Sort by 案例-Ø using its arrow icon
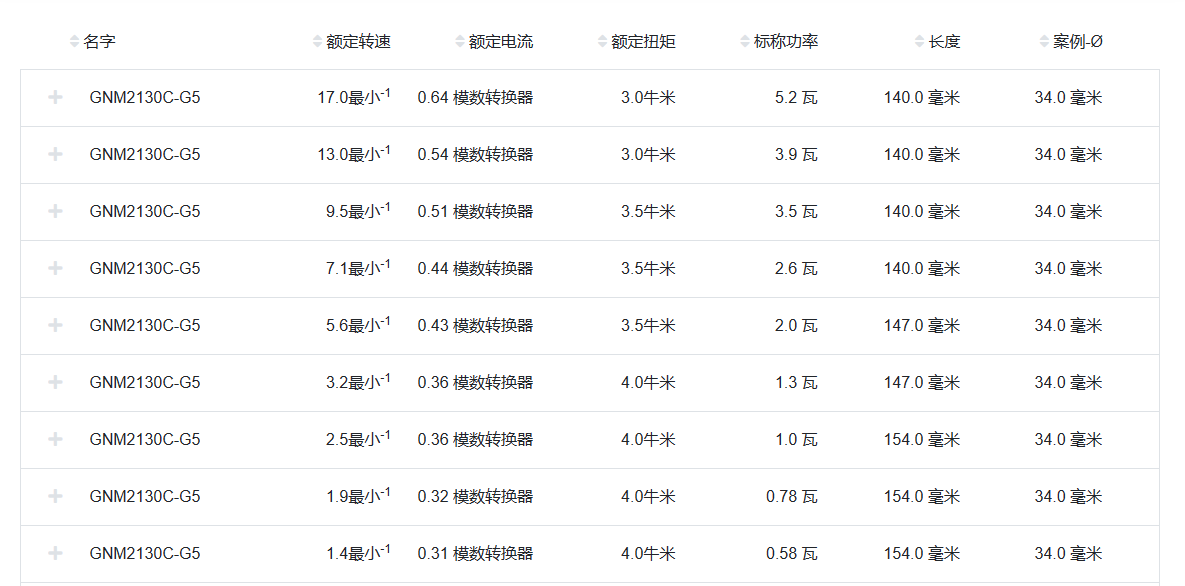The height and width of the screenshot is (586, 1185). 1044,42
